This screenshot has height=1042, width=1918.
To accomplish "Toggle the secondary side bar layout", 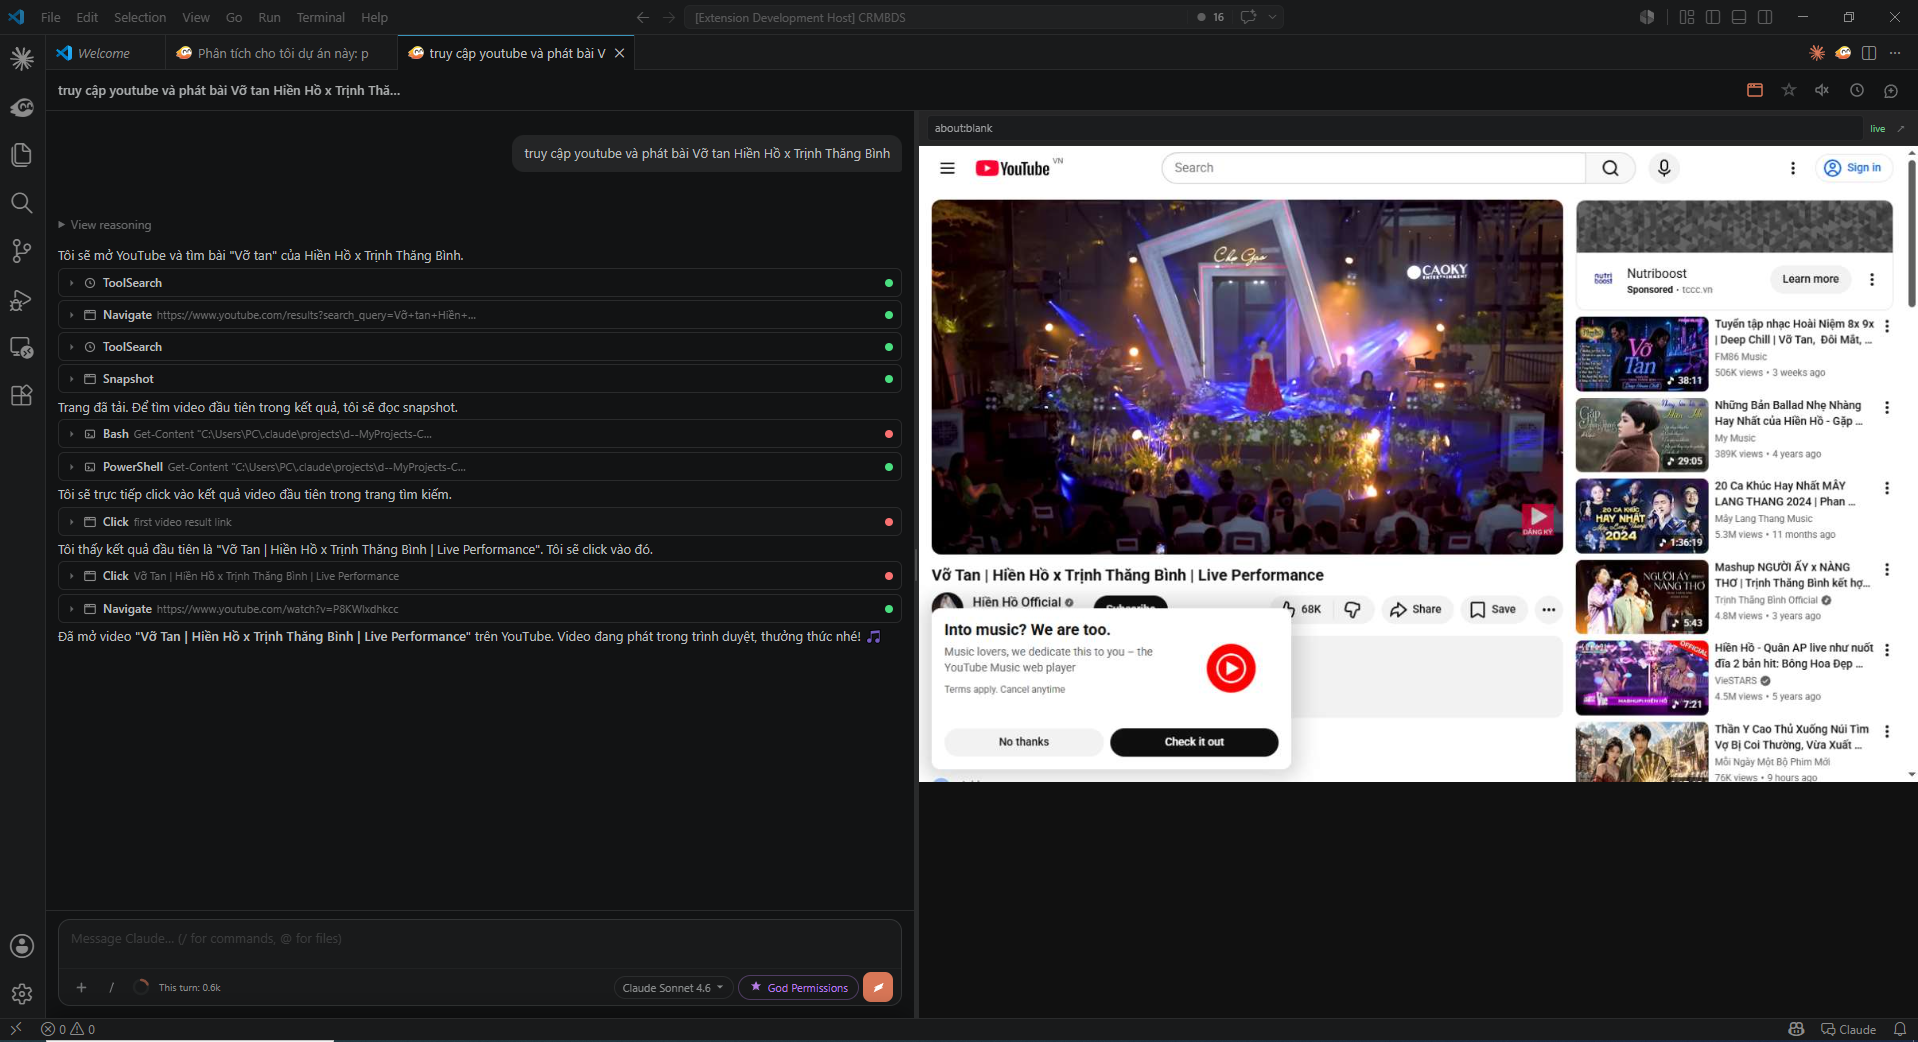I will 1765,17.
